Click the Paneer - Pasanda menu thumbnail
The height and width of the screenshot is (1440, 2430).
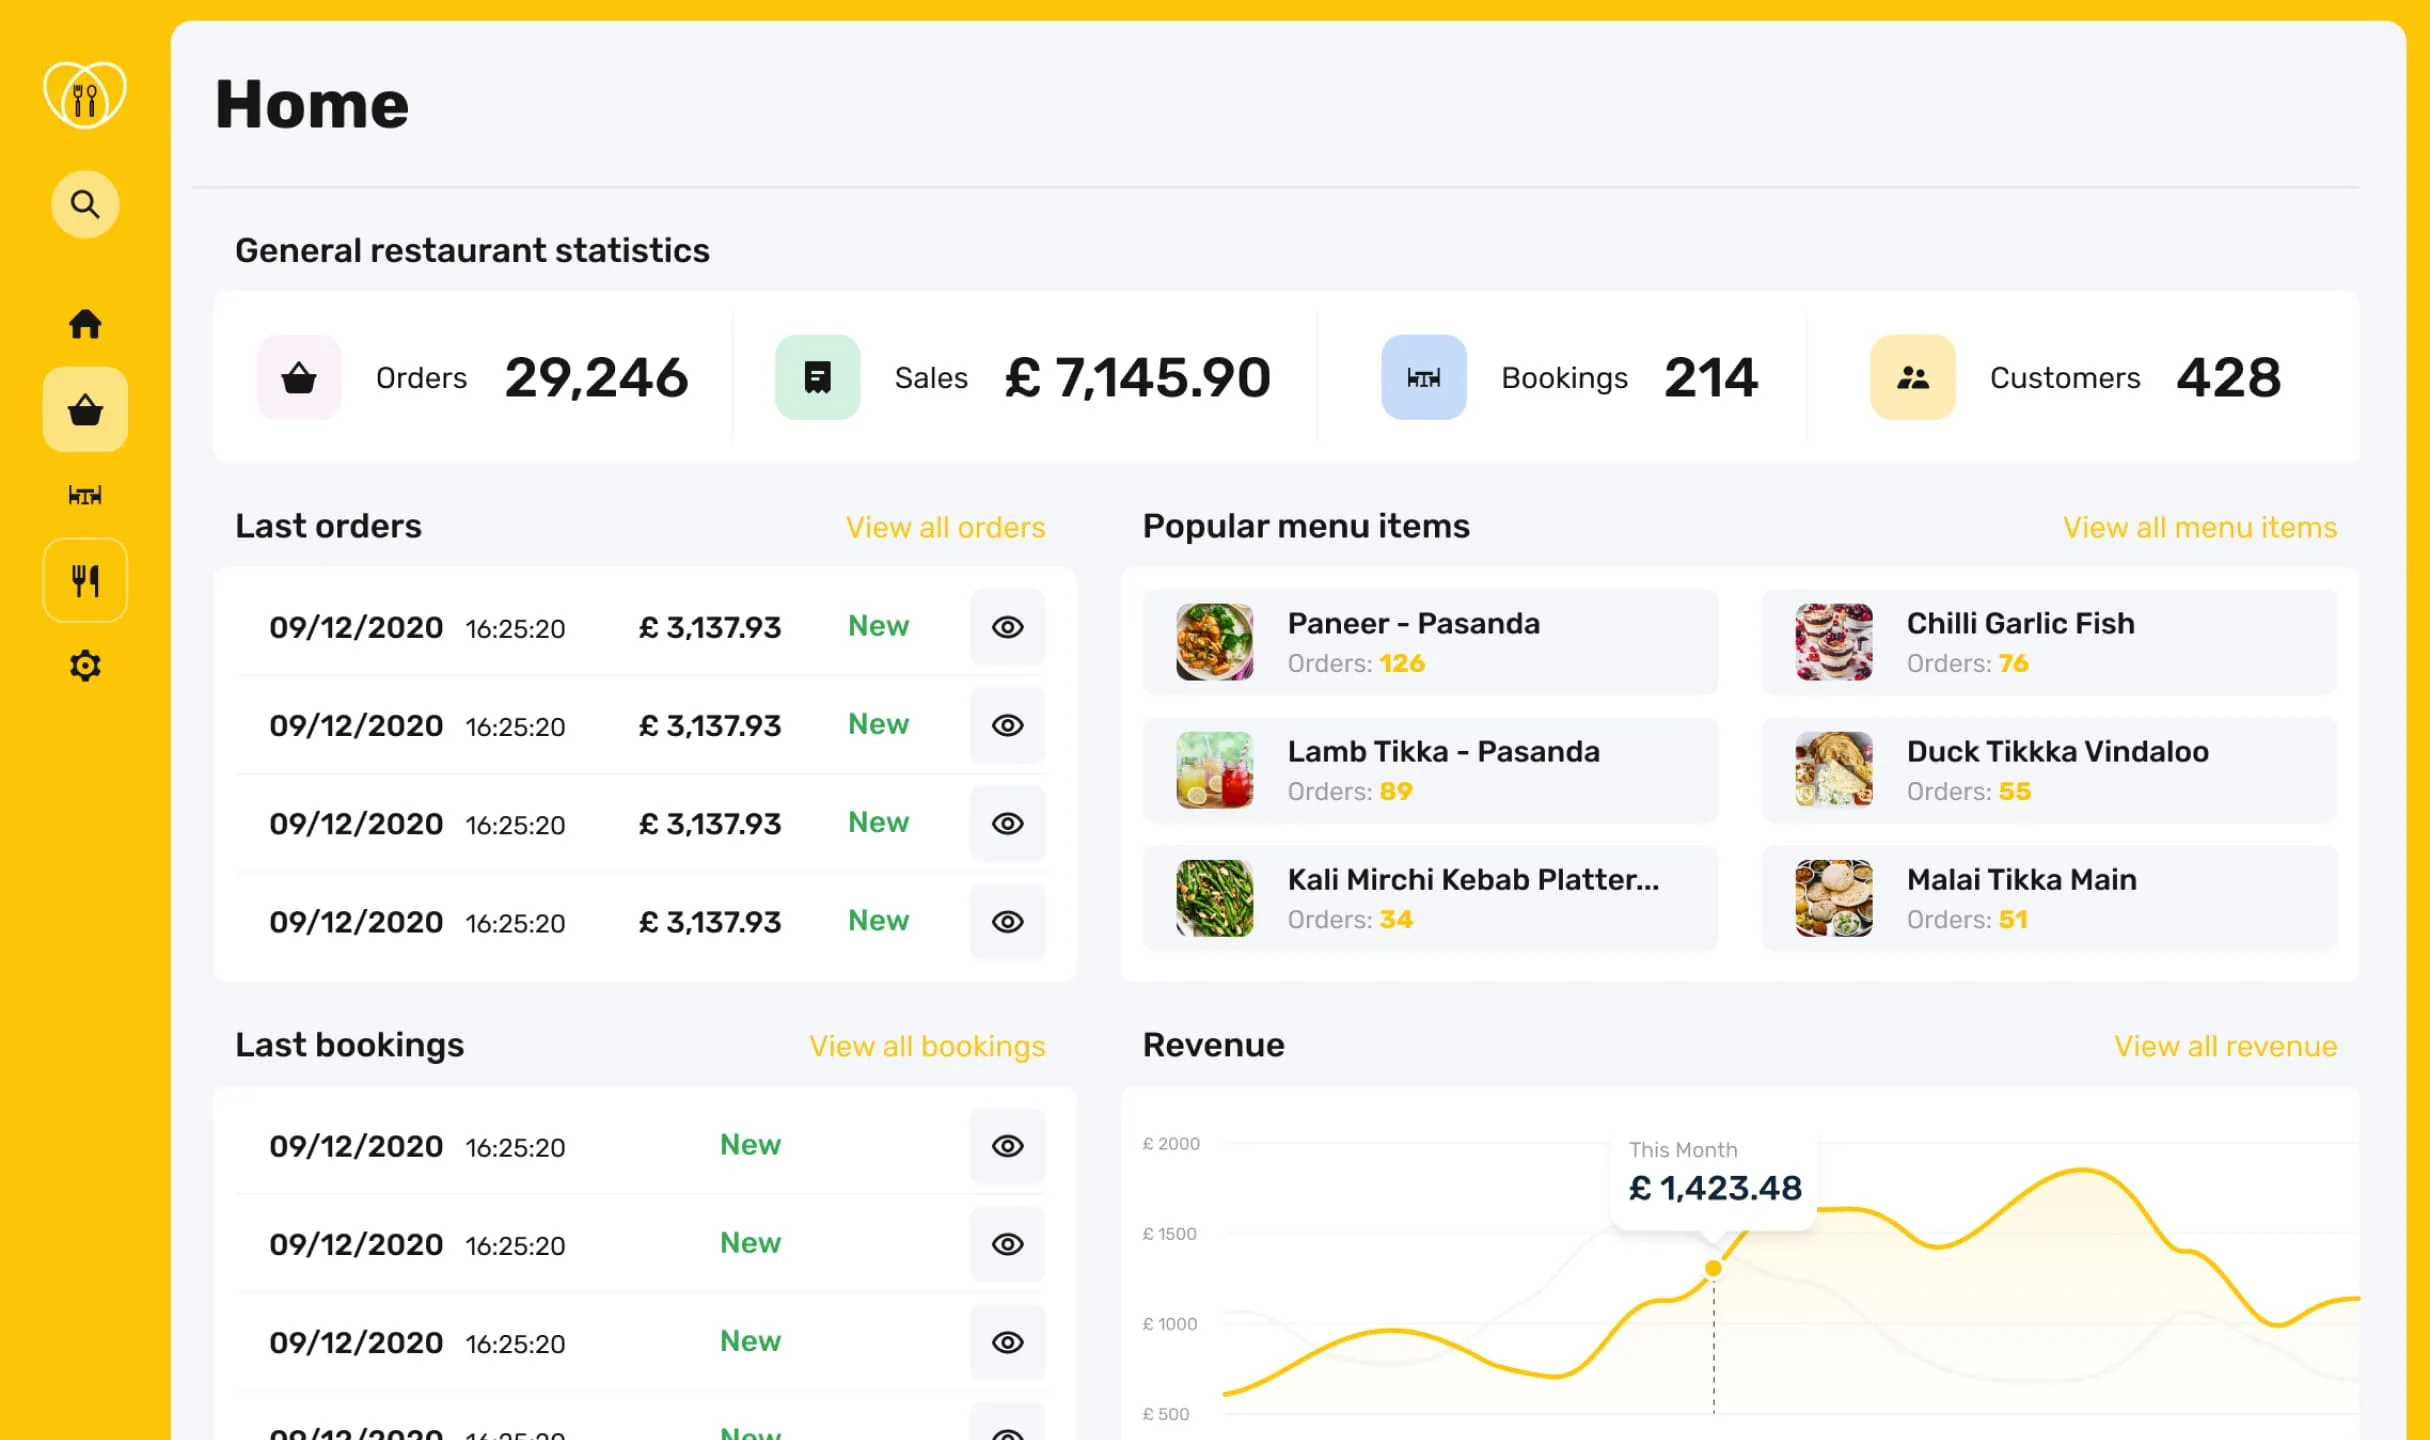click(1214, 642)
